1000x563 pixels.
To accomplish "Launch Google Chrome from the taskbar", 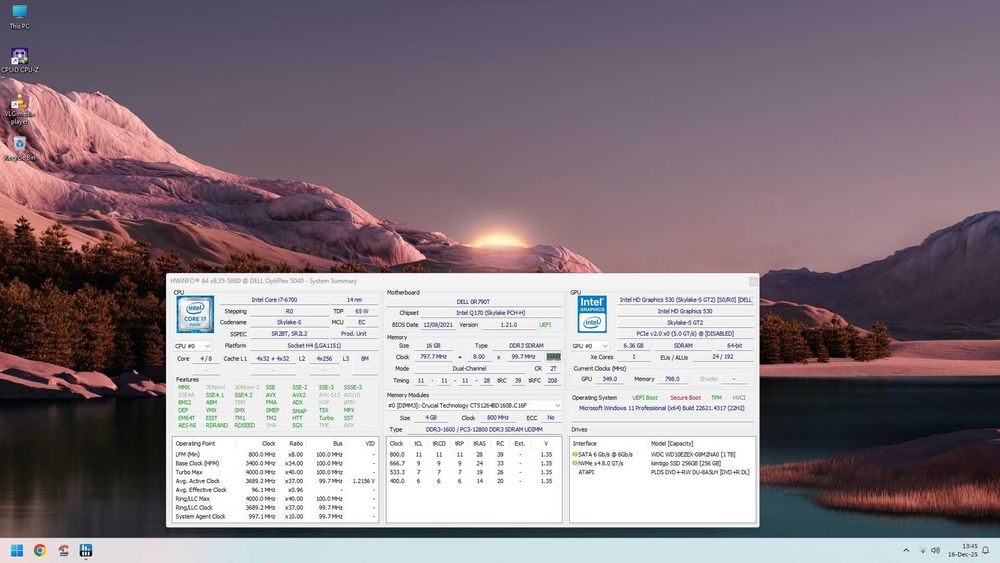I will point(40,551).
